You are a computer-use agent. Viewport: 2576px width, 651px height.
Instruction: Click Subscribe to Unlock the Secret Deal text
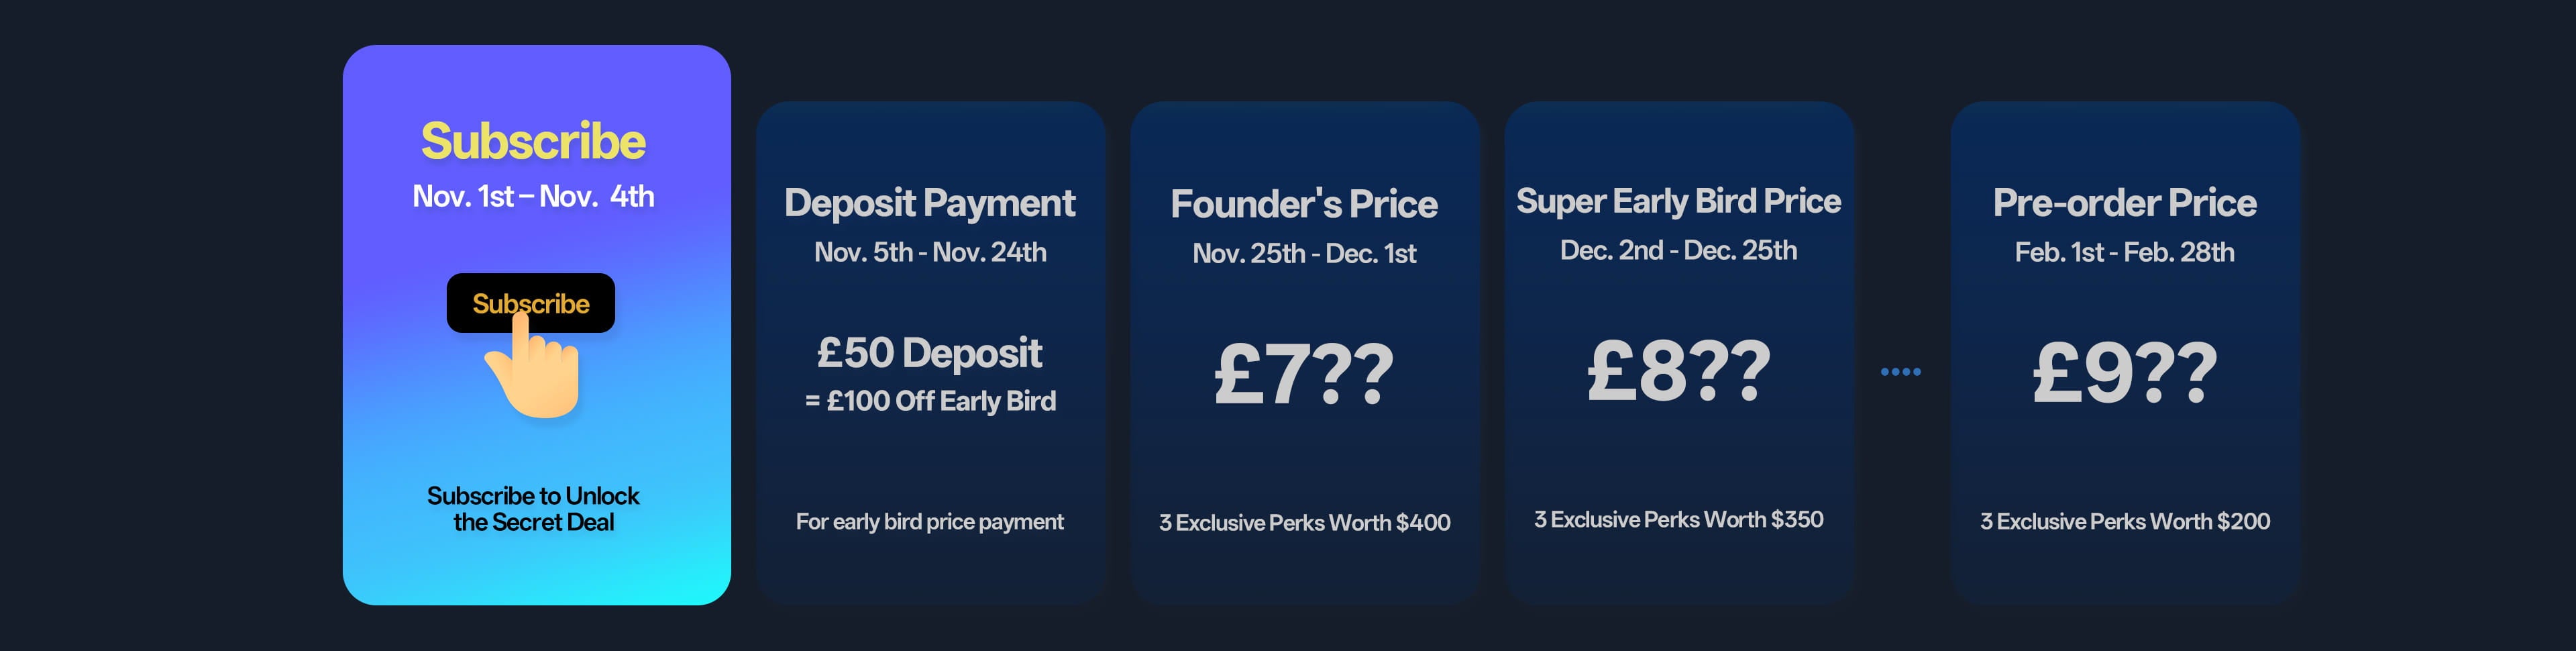[x=533, y=509]
